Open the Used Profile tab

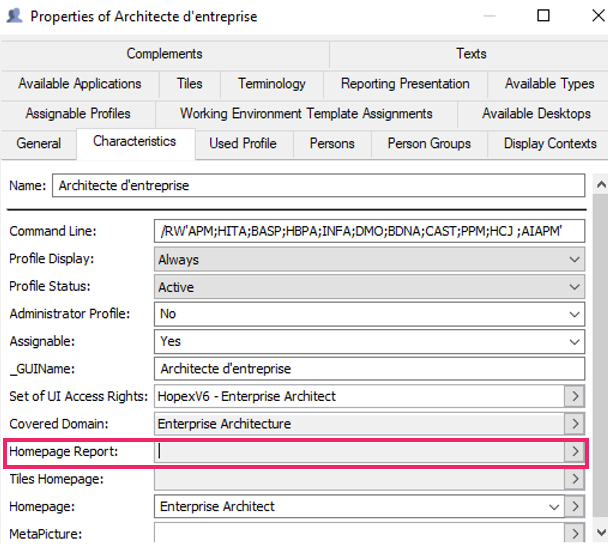243,143
